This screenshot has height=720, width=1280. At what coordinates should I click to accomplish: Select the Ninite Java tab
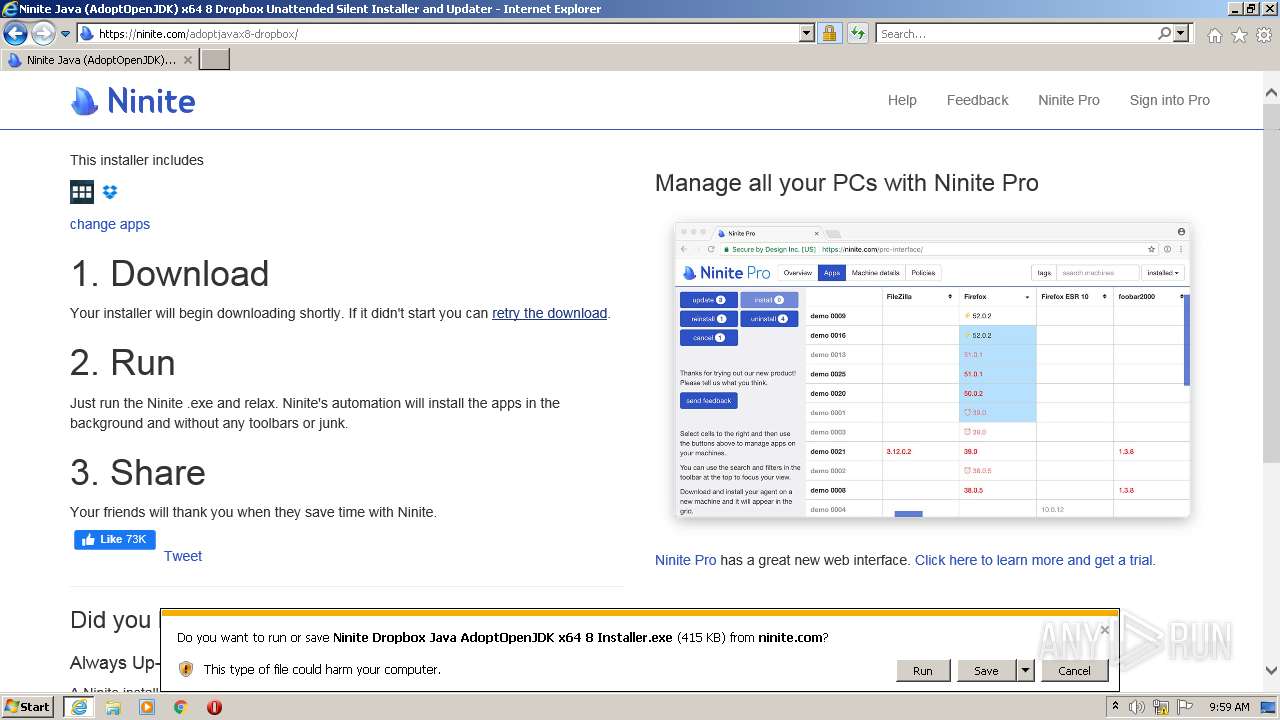pyautogui.click(x=99, y=60)
